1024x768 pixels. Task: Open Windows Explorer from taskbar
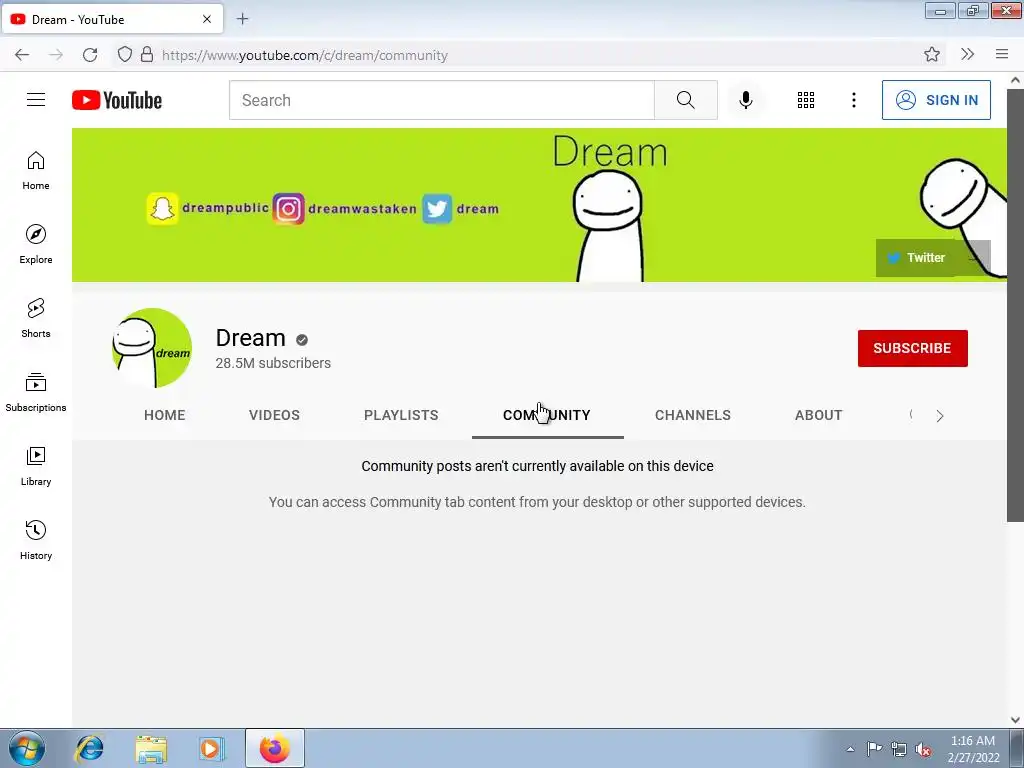point(151,749)
